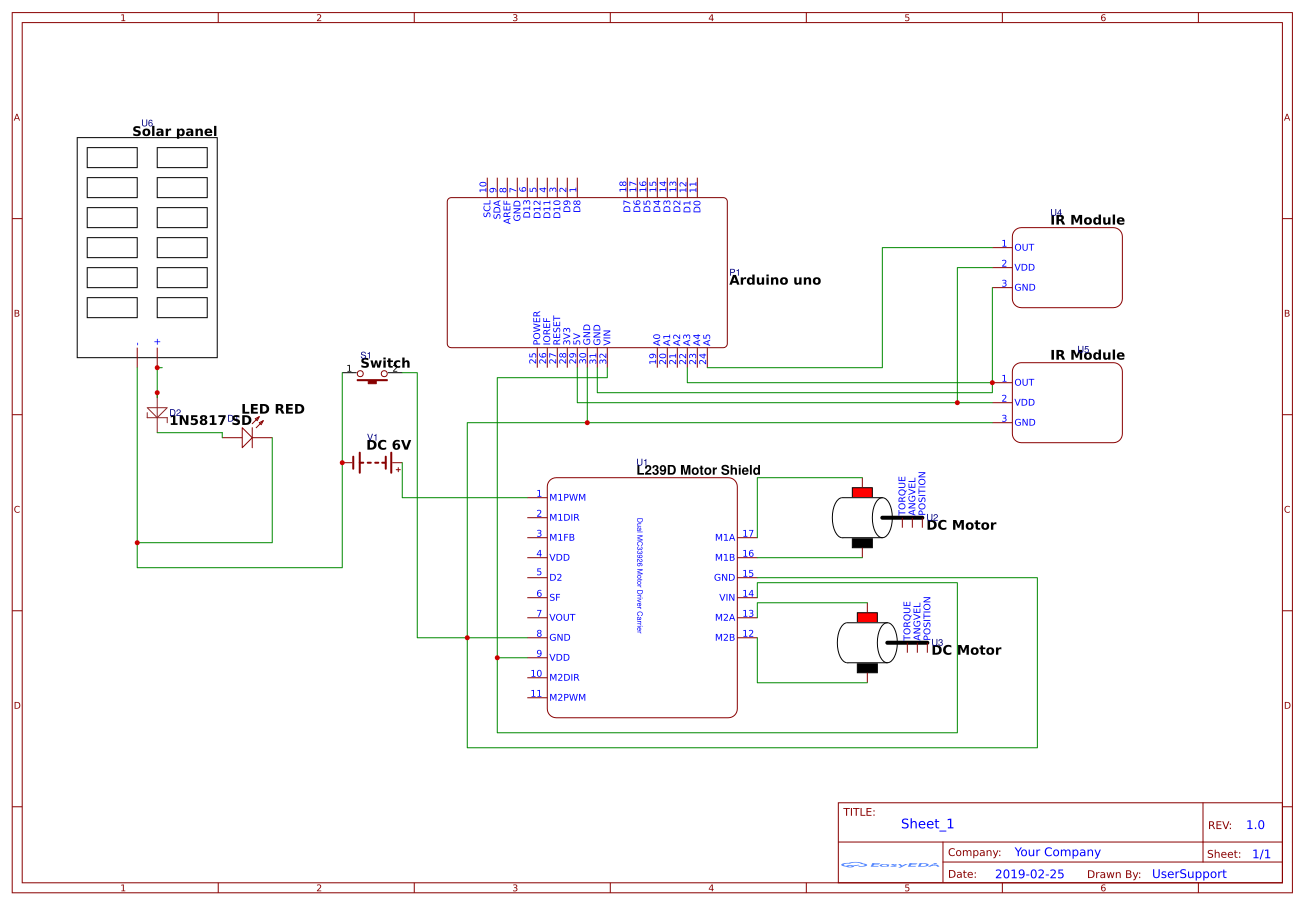Click the UserSupport drawn-by value

1189,873
